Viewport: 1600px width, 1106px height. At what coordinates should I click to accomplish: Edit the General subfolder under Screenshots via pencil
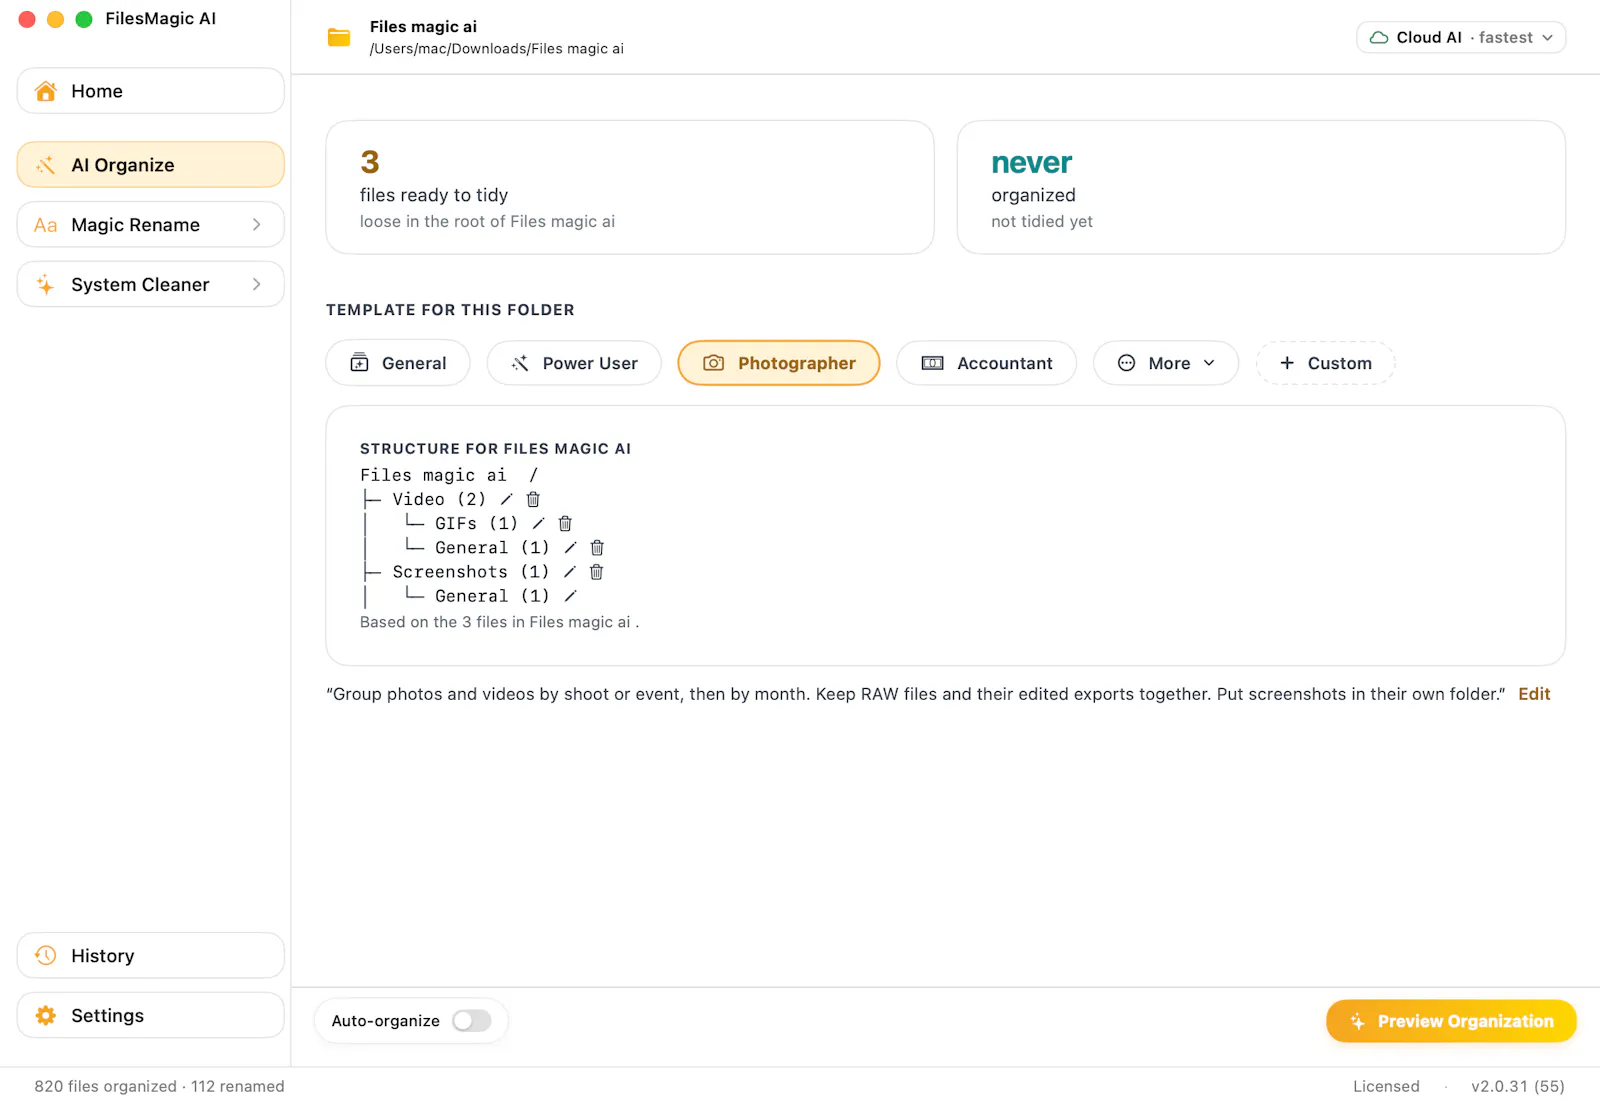(570, 595)
